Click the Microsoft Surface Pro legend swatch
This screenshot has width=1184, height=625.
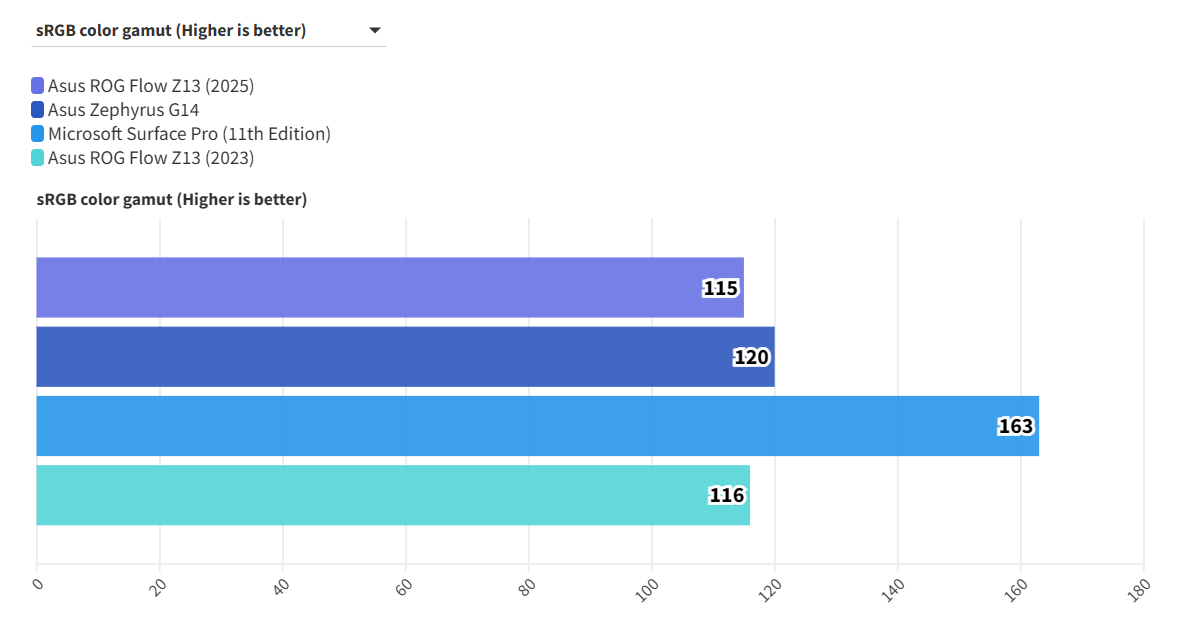(38, 134)
